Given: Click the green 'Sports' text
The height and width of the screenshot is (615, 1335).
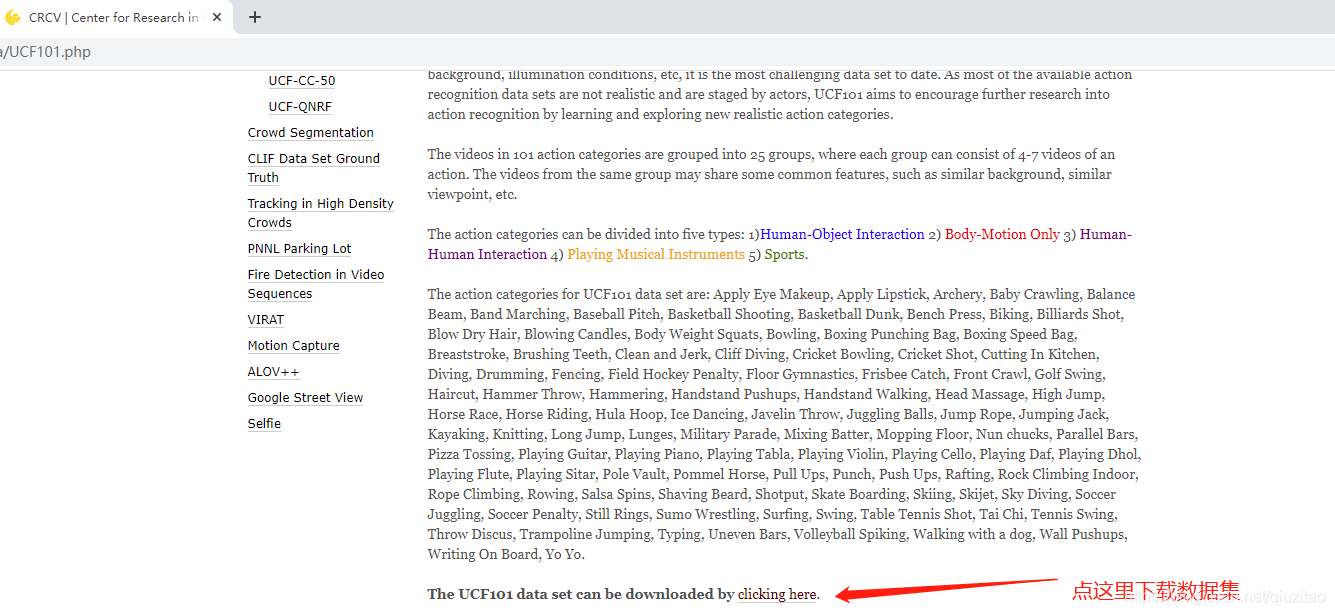Looking at the screenshot, I should [785, 254].
